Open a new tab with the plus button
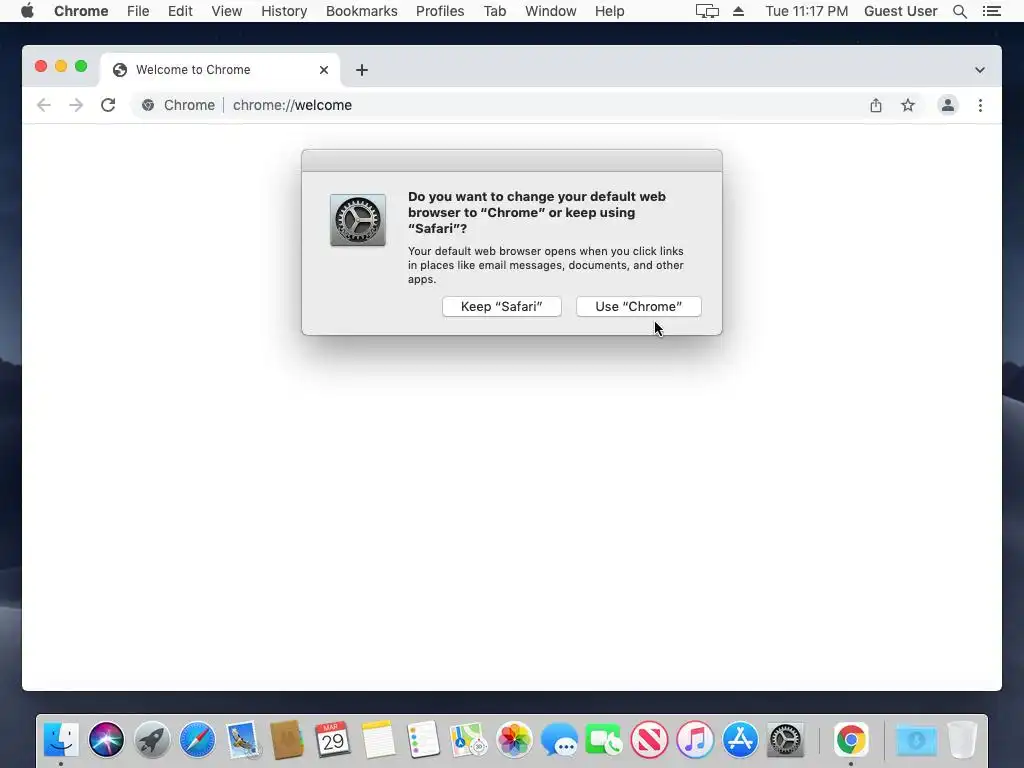The image size is (1024, 768). click(362, 70)
